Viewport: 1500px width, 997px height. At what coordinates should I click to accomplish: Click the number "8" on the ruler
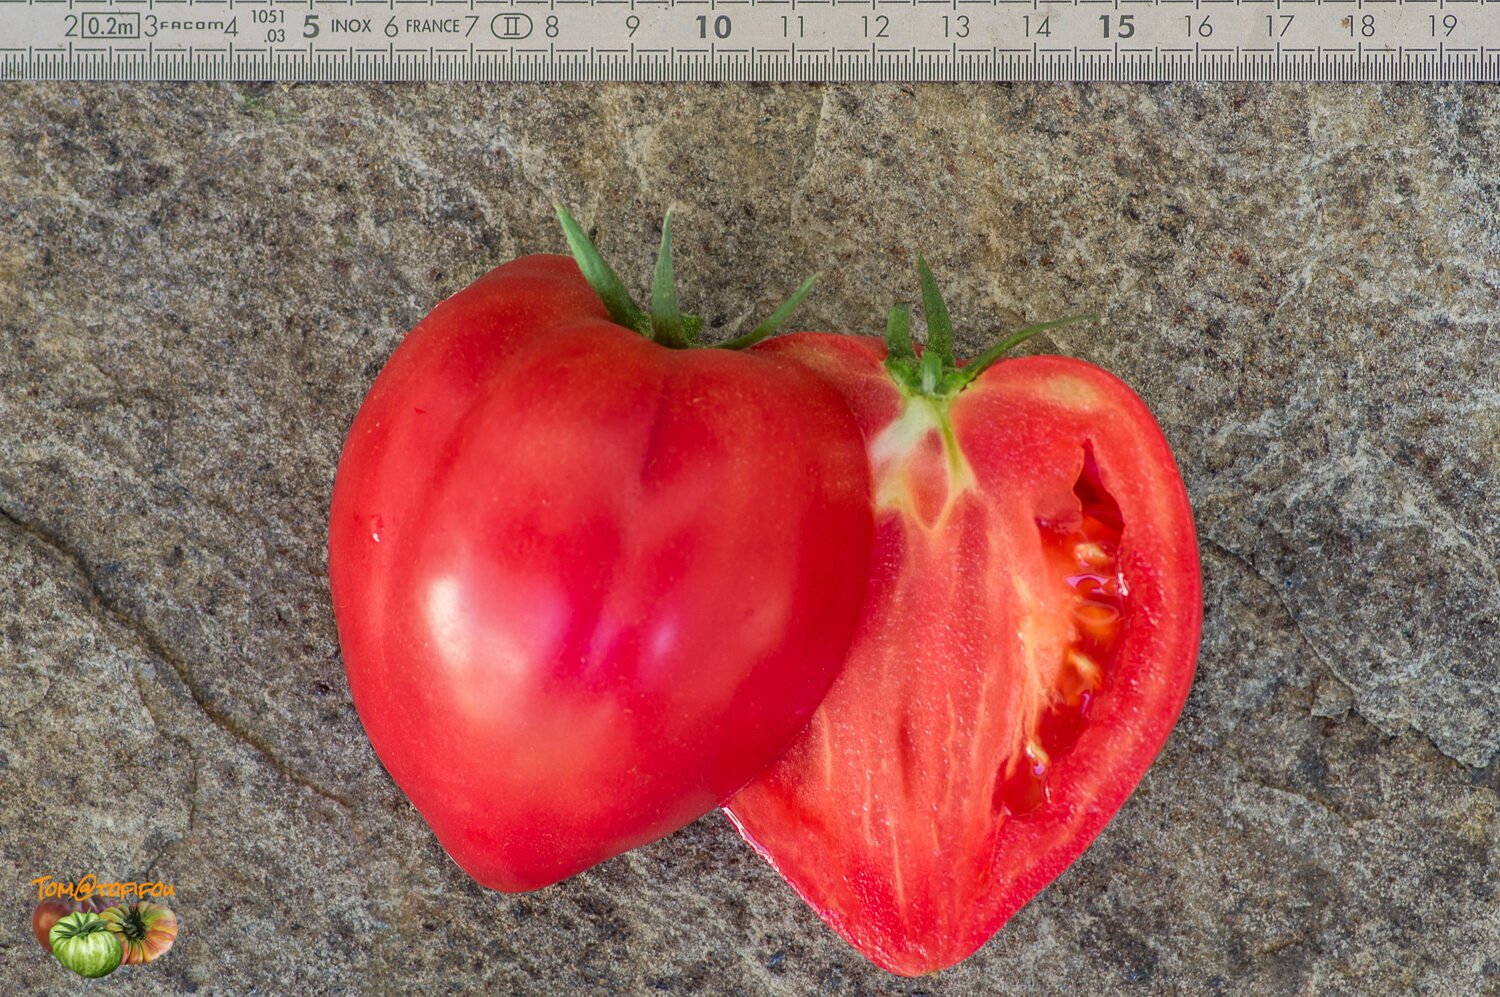coord(552,27)
